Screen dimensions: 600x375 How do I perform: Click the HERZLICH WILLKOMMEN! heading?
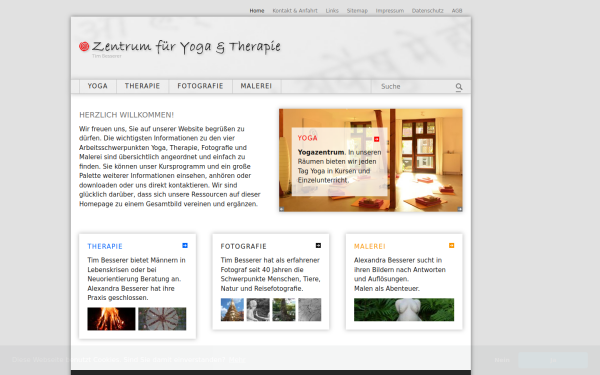pyautogui.click(x=127, y=115)
